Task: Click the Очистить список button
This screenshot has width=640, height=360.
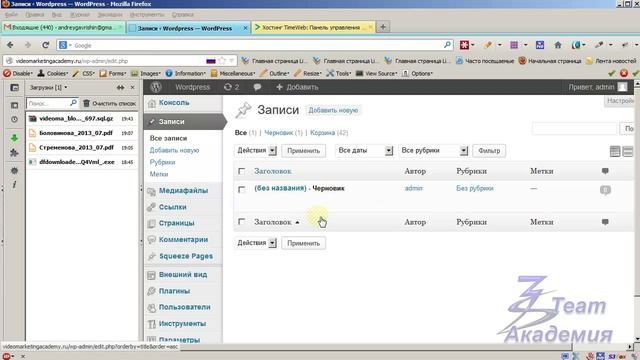Action: [x=109, y=103]
